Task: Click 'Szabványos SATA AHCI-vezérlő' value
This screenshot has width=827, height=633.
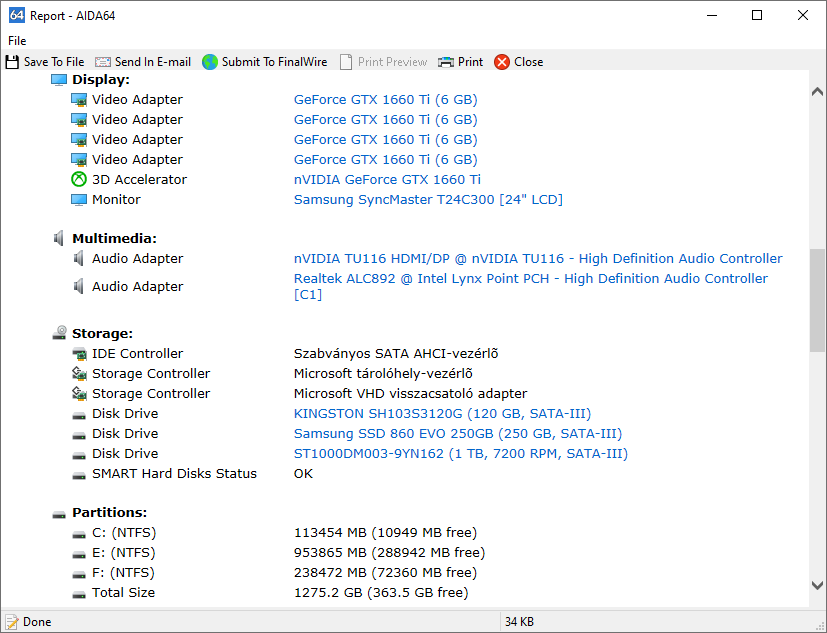Action: click(x=396, y=353)
